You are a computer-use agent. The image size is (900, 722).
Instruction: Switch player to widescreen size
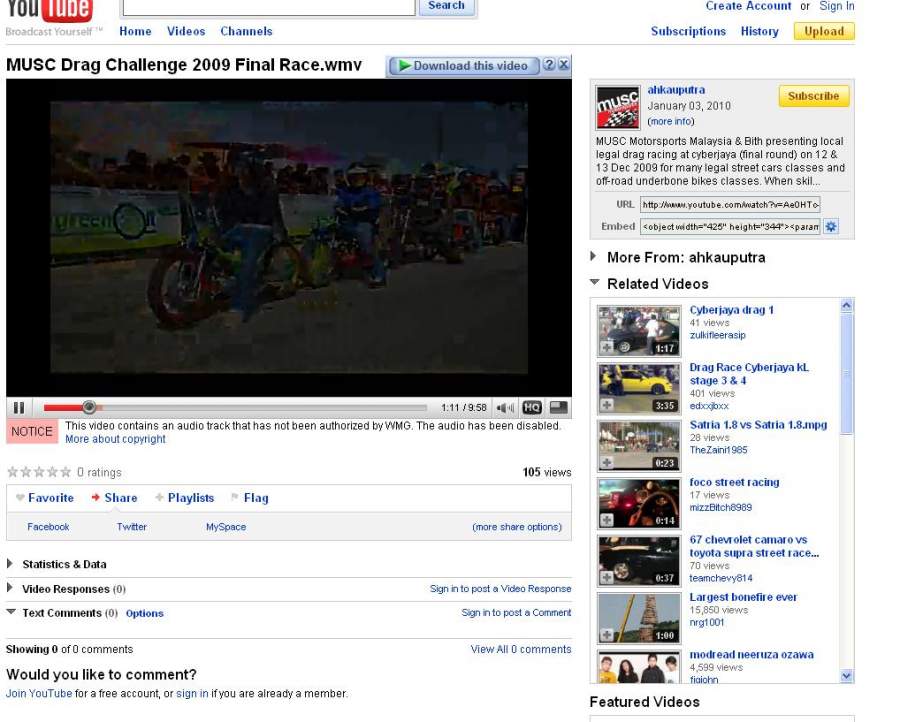[x=558, y=408]
